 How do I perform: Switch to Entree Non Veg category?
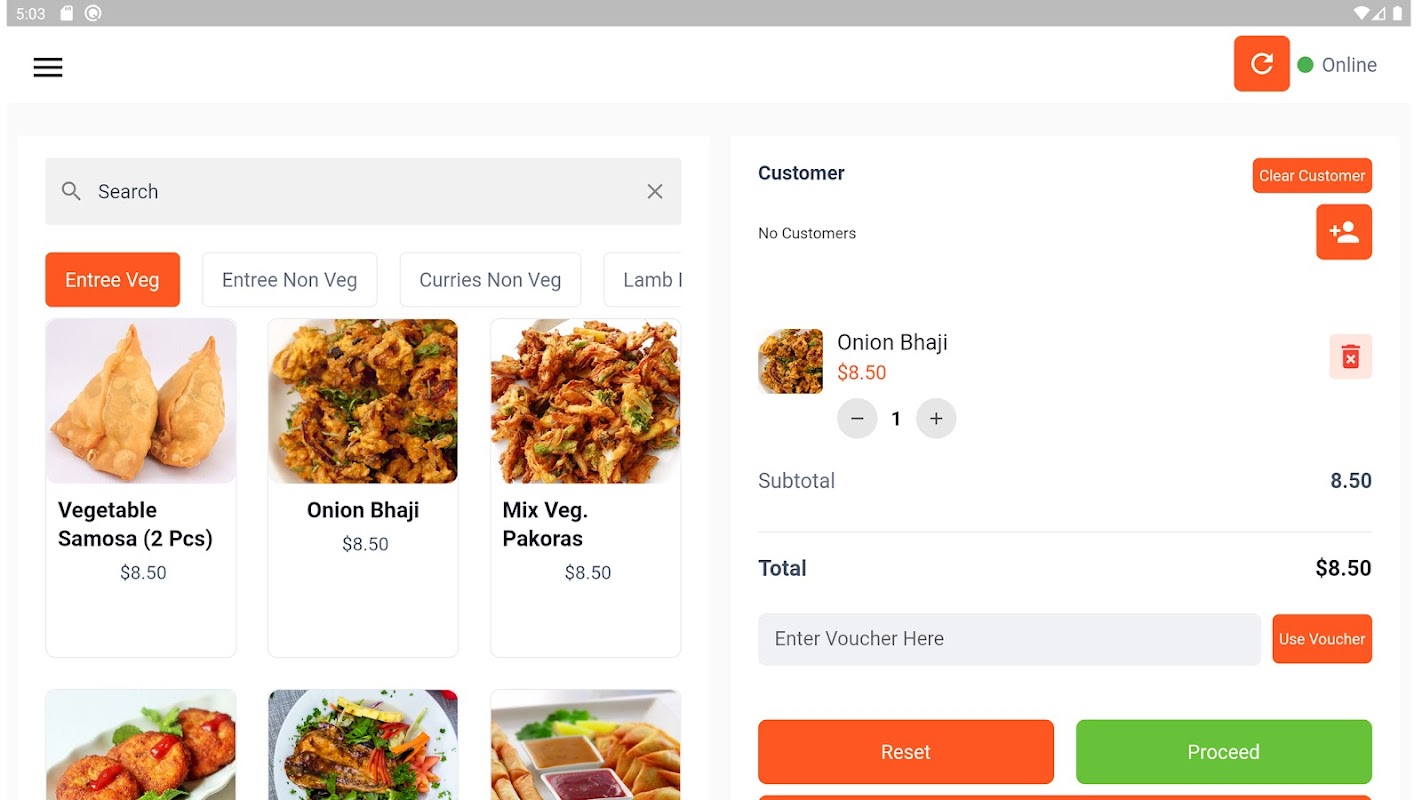(289, 280)
